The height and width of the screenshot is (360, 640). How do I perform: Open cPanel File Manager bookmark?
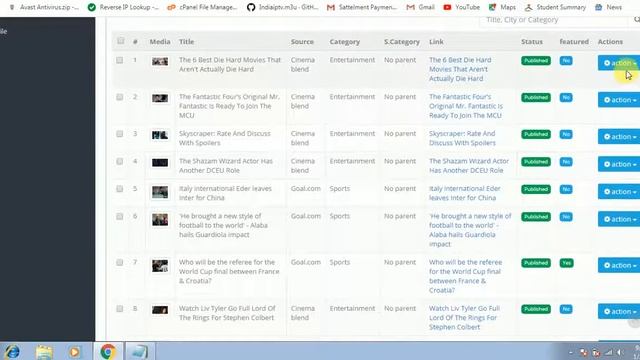pyautogui.click(x=202, y=7)
